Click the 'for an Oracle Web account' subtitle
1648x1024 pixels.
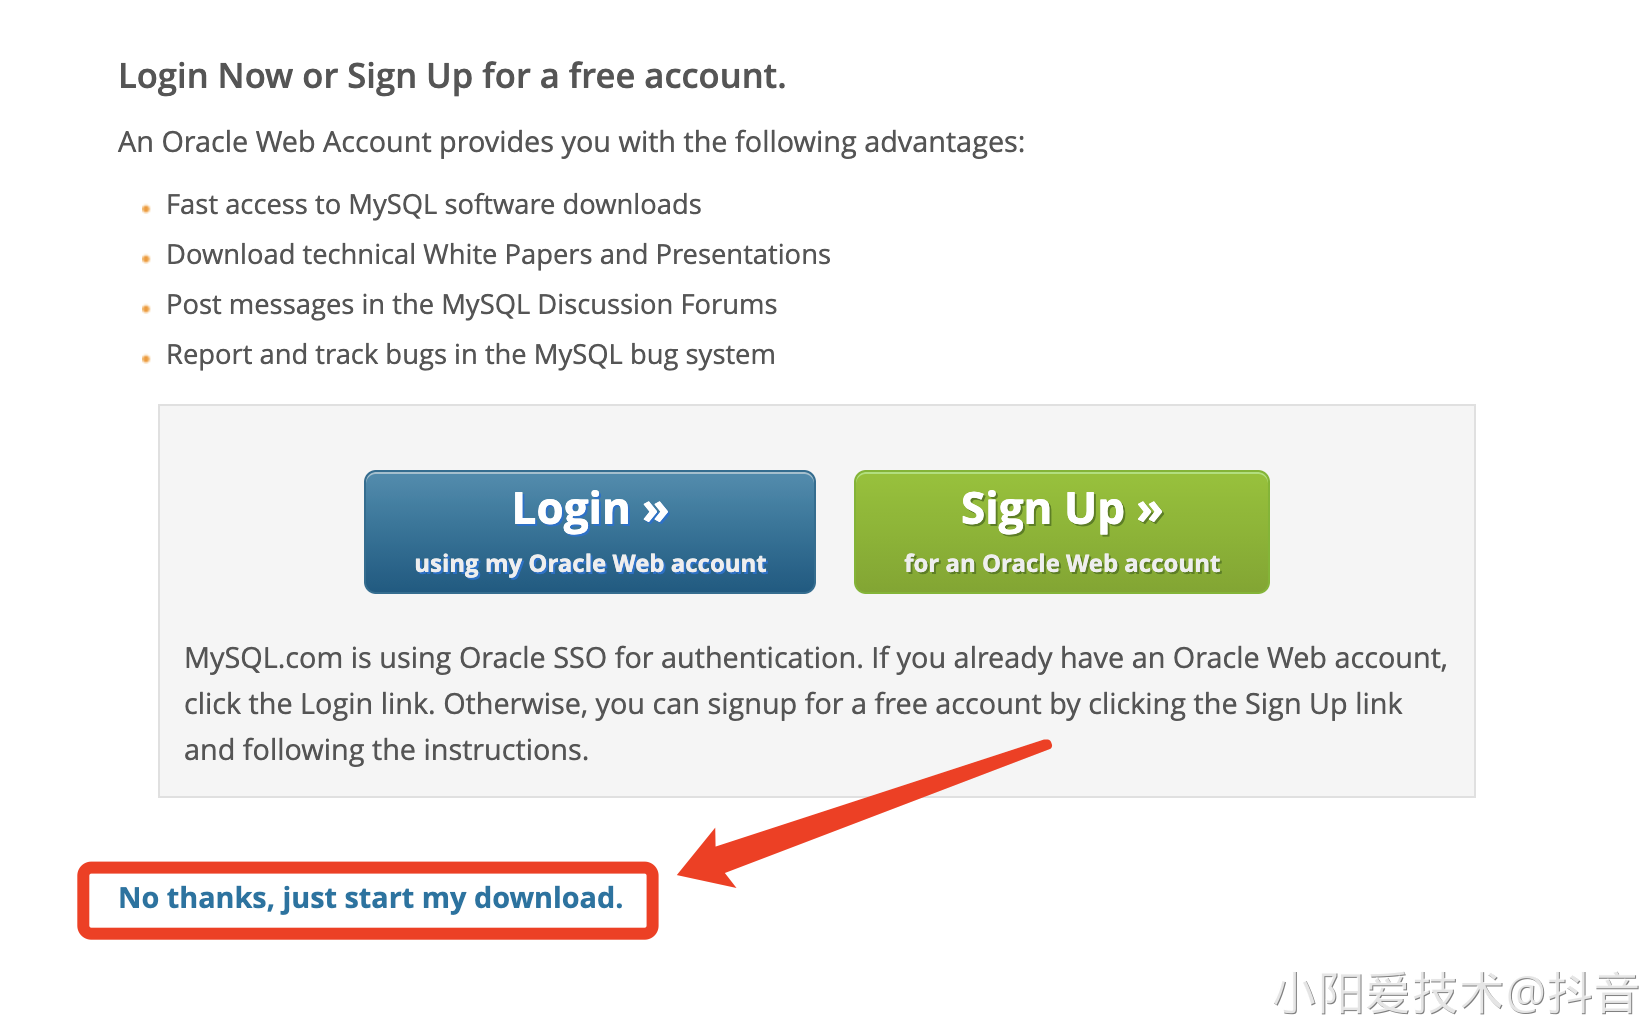point(1062,564)
